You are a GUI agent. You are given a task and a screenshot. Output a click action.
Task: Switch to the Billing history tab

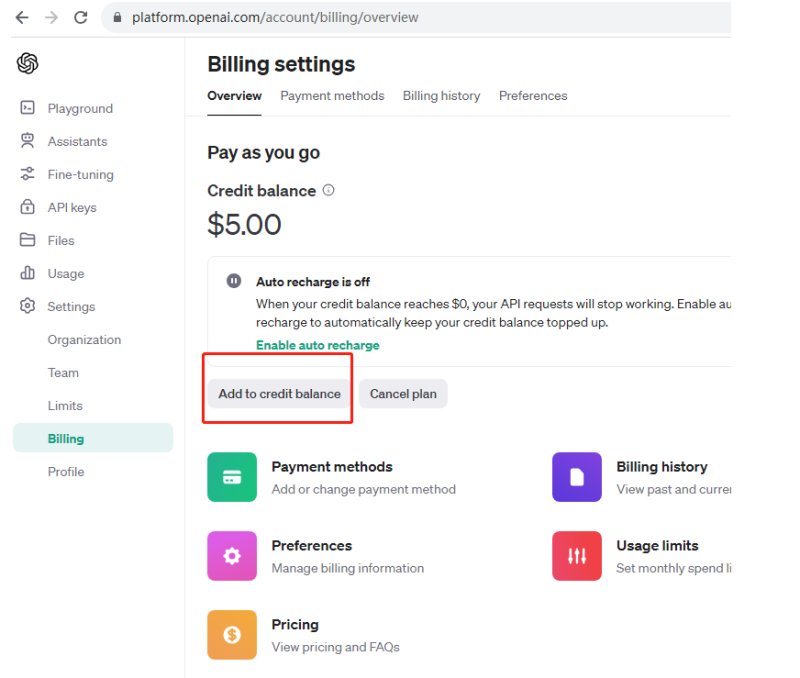(441, 95)
